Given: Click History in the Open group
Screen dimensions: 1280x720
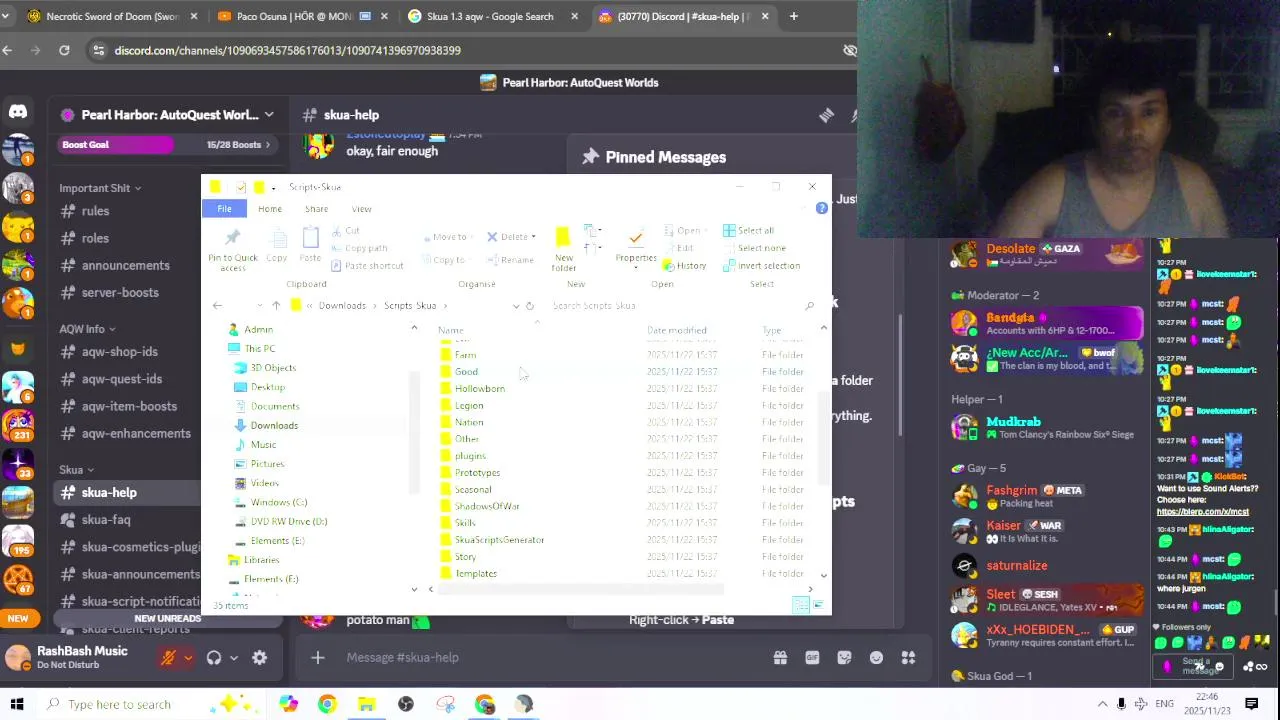Looking at the screenshot, I should (x=684, y=266).
